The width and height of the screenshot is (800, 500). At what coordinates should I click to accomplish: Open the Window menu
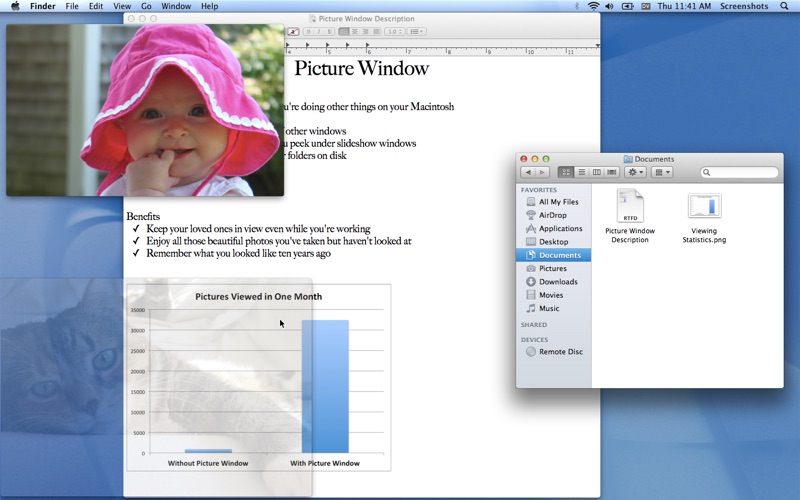coord(176,6)
